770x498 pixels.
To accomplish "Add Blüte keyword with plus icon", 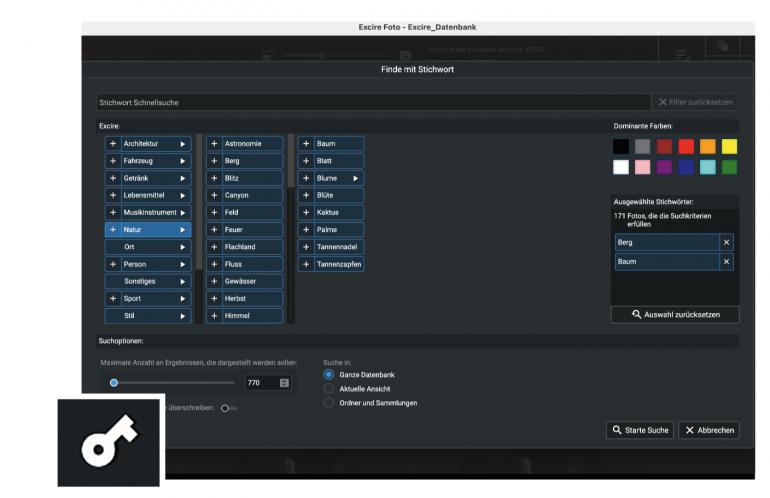I will 306,195.
